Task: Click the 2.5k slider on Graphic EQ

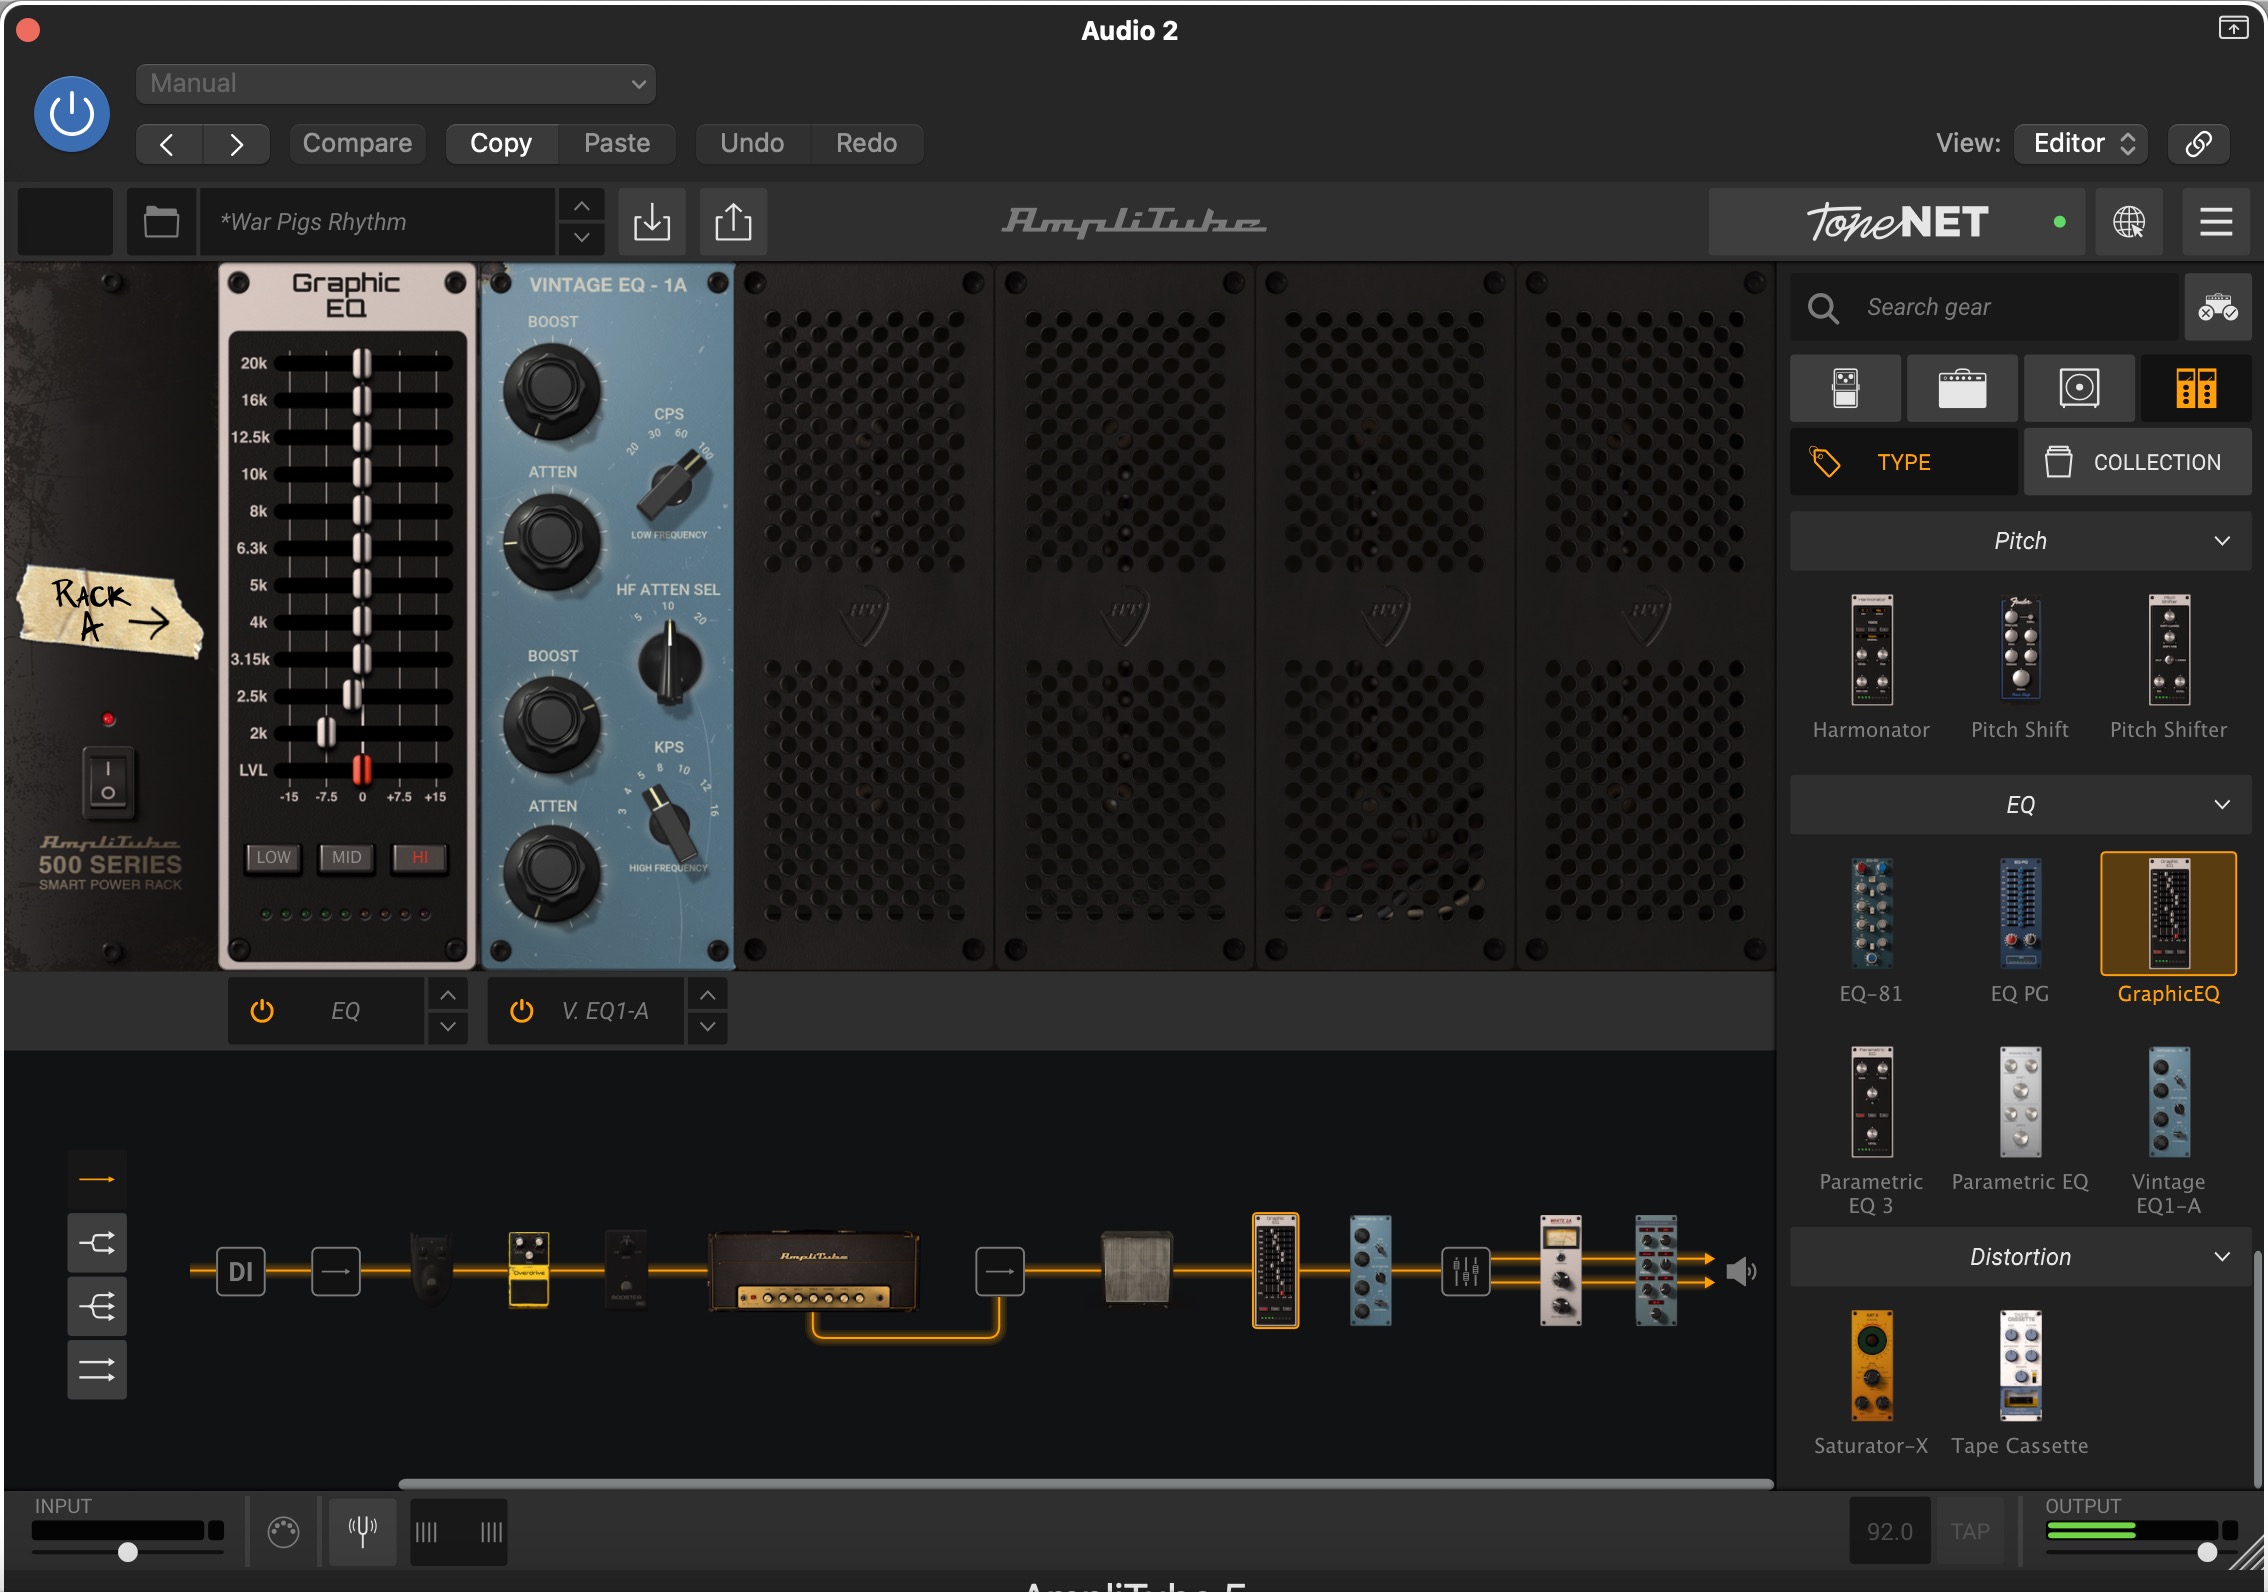Action: point(352,696)
